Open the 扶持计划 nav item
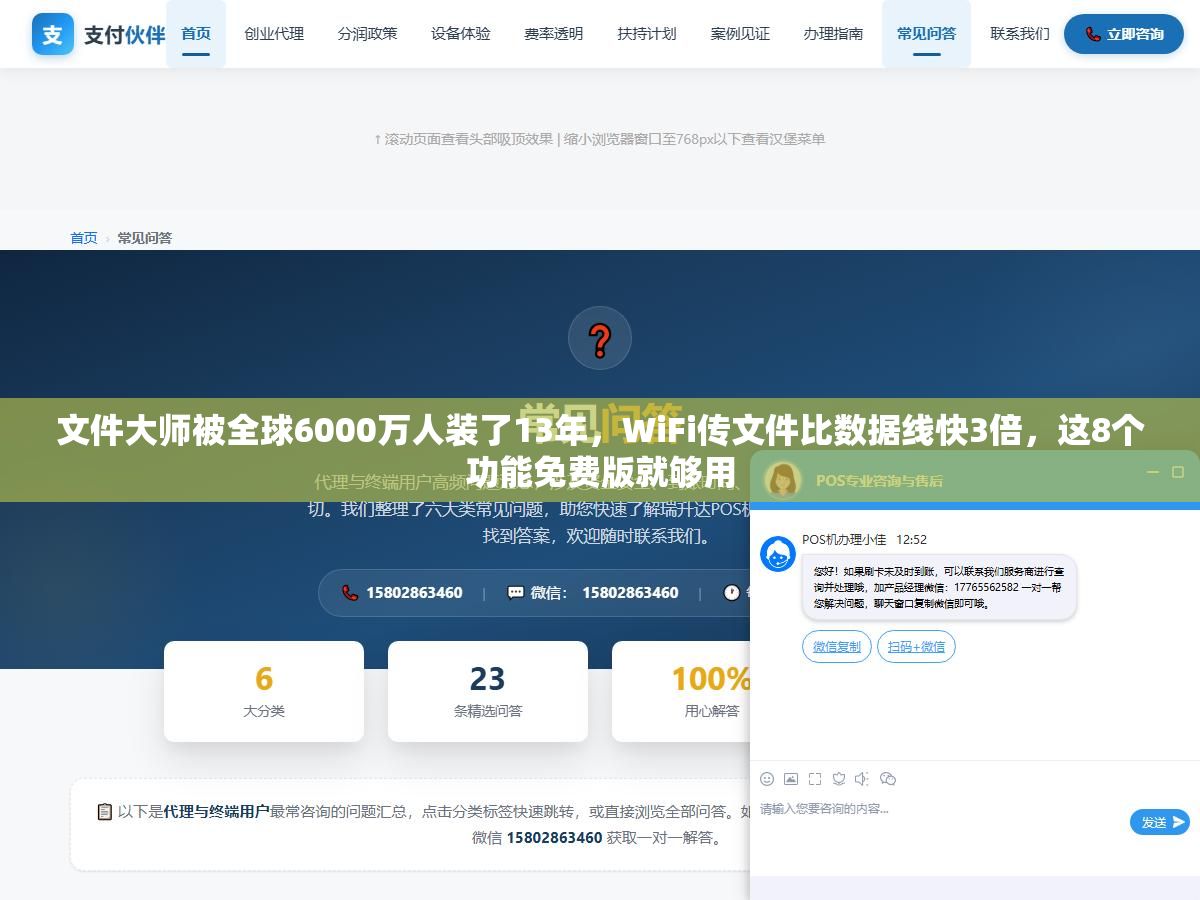The width and height of the screenshot is (1200, 900). coord(647,34)
